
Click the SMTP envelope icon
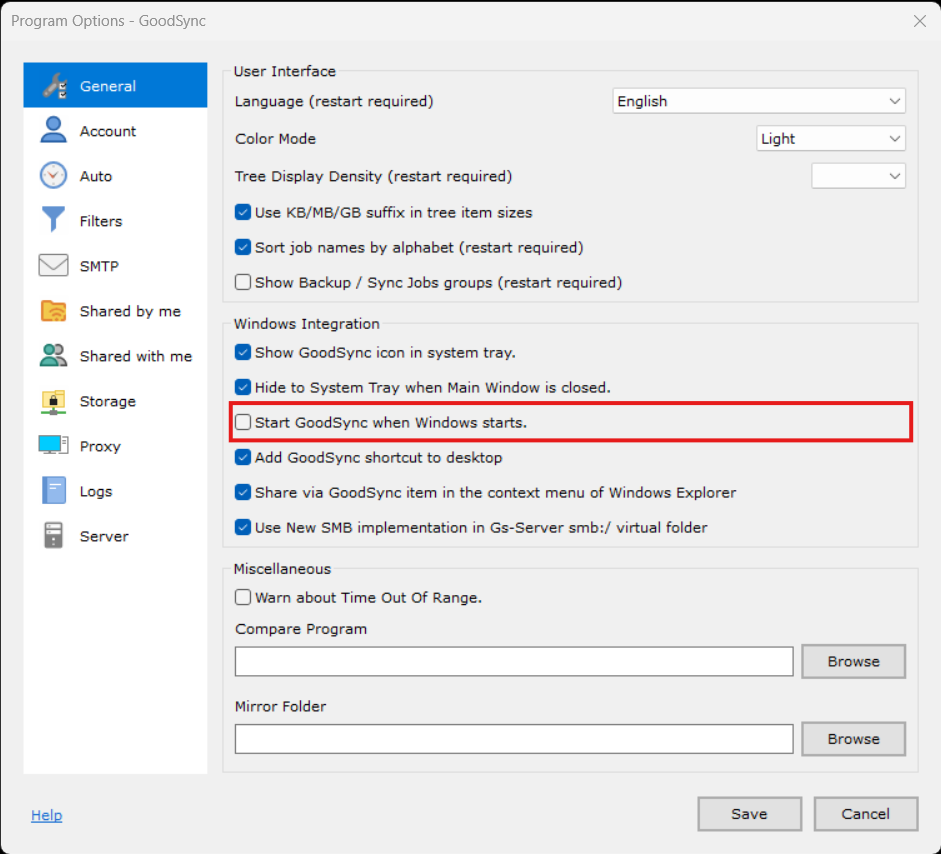tap(53, 266)
